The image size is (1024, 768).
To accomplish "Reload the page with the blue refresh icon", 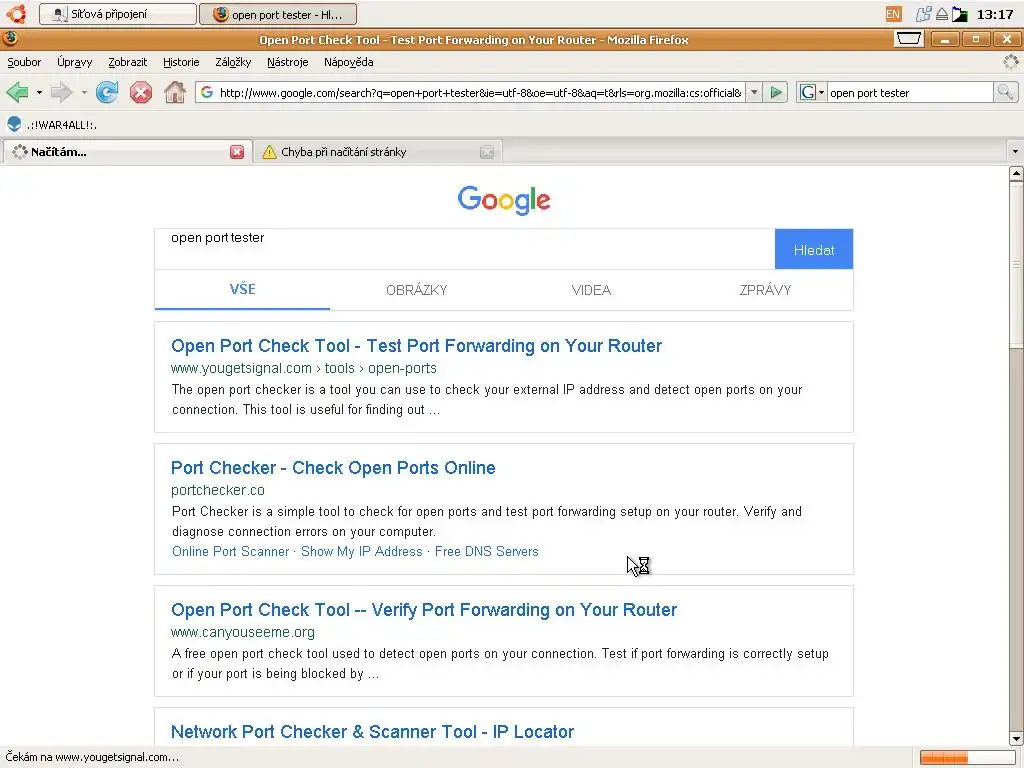I will click(107, 93).
